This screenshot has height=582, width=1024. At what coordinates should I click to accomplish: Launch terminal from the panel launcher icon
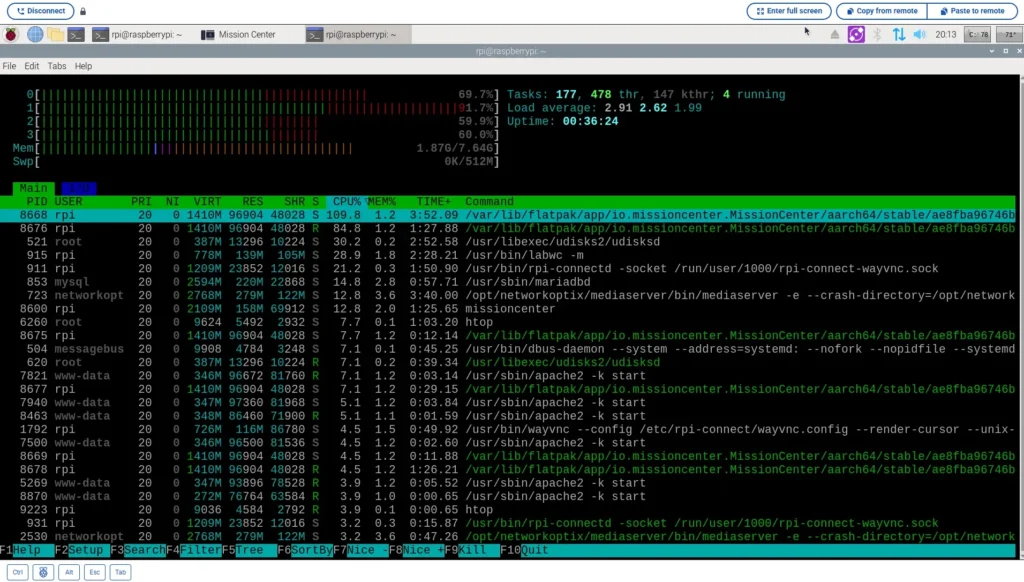pos(76,35)
